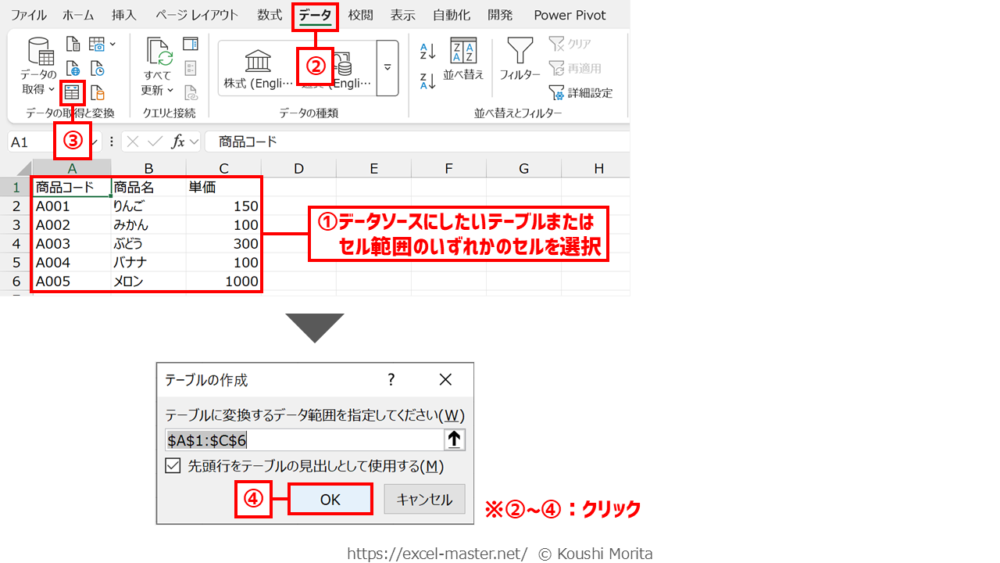The width and height of the screenshot is (1000, 563).
Task: Expand the data types gallery
Action: pos(388,68)
